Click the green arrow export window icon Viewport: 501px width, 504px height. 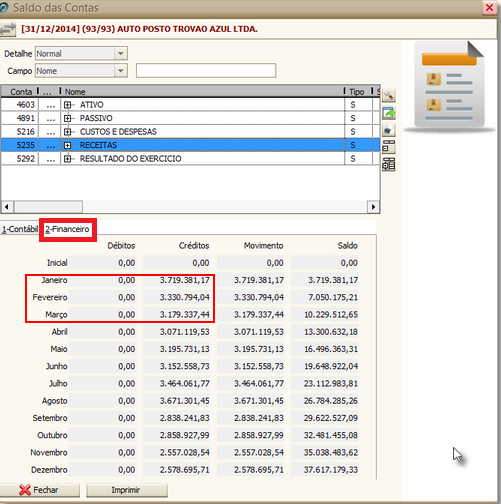389,113
